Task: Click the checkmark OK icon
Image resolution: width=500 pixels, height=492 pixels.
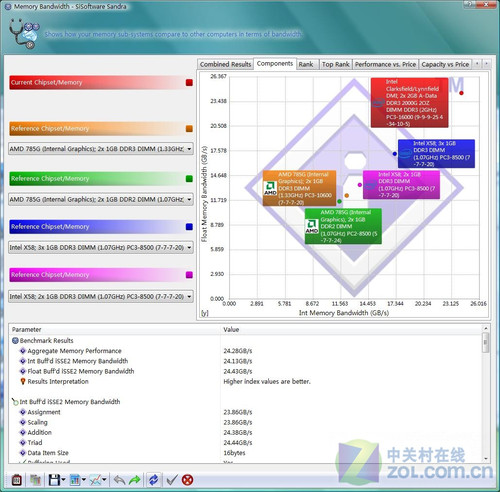Action: (172, 480)
